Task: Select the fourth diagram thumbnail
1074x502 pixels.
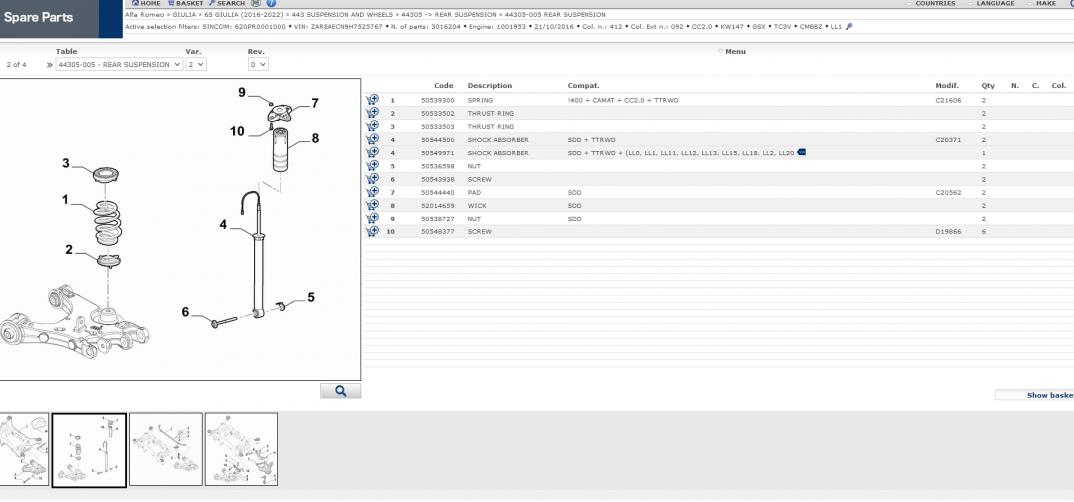Action: (x=241, y=449)
